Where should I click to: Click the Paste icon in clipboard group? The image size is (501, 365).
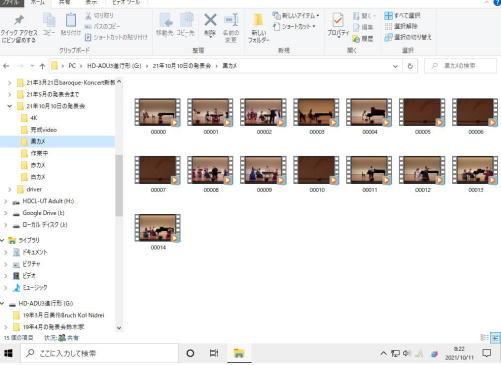click(71, 20)
